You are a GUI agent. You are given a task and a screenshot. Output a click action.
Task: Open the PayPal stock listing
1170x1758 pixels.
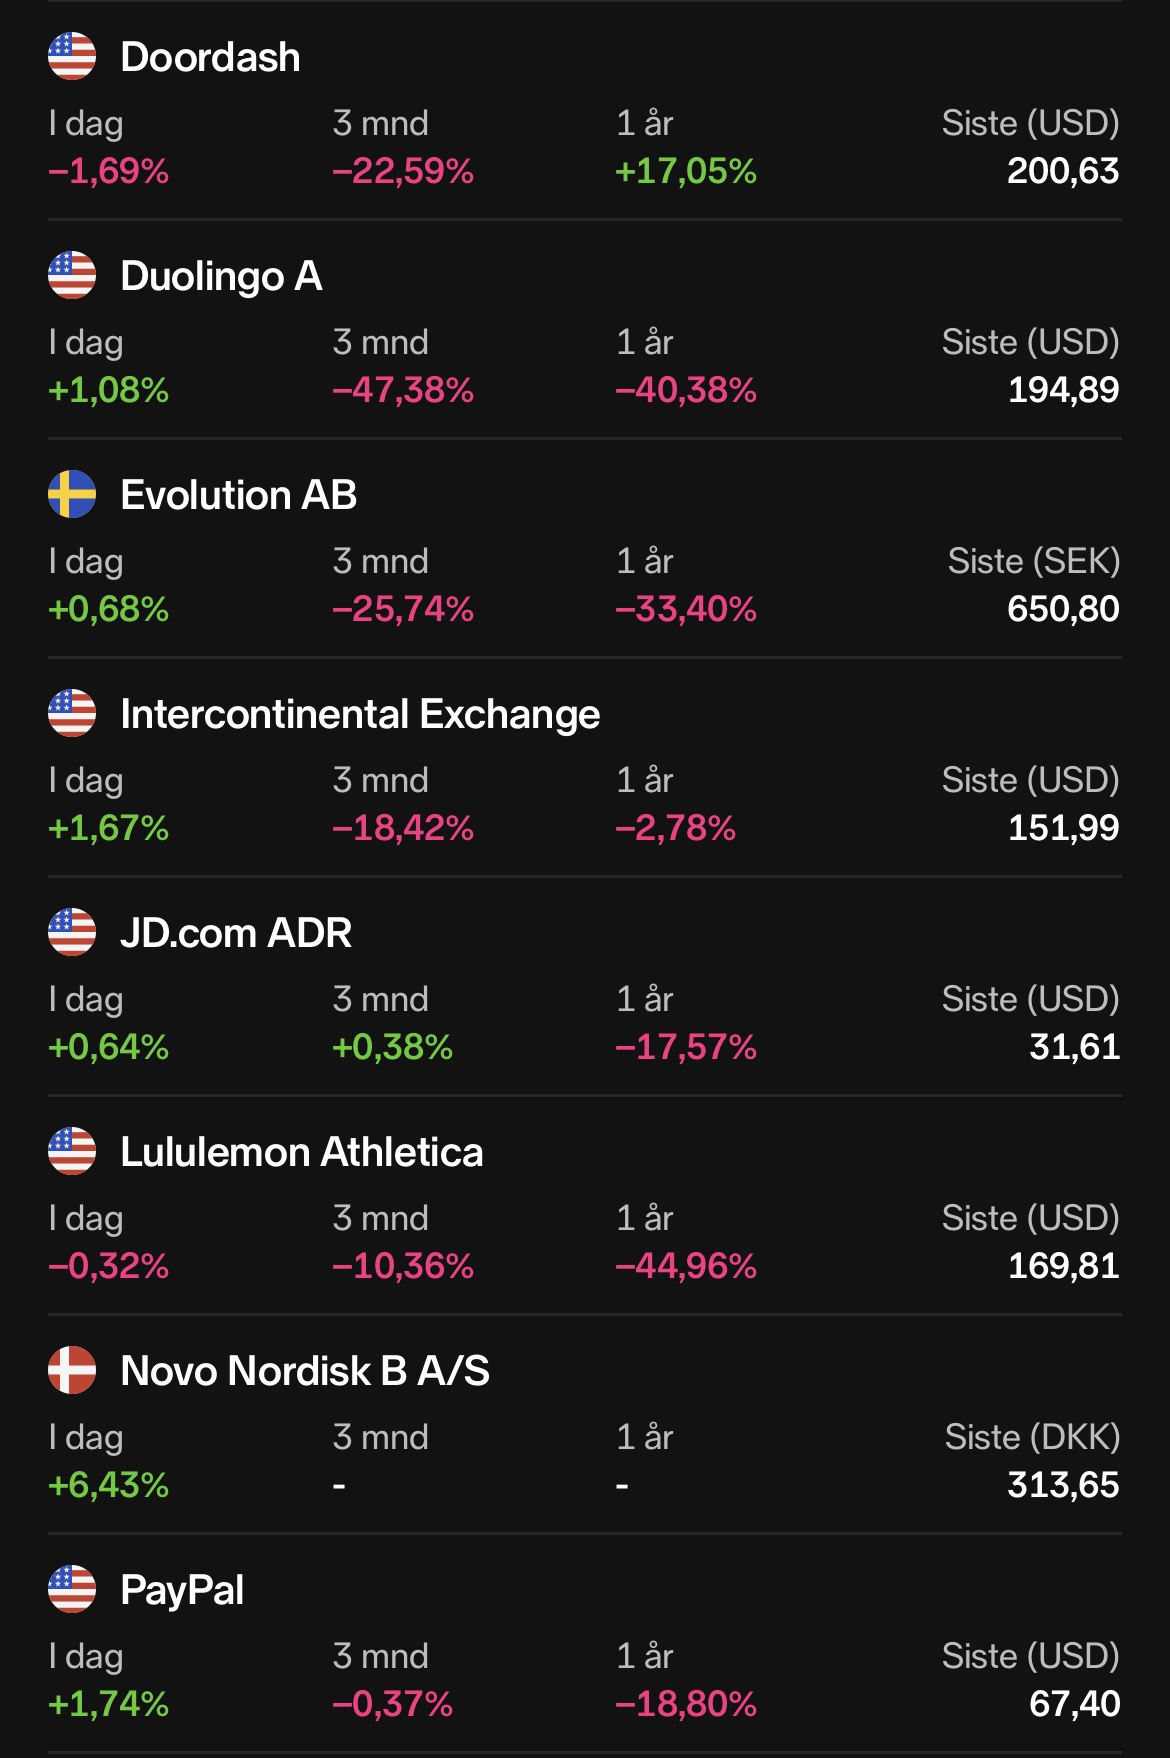click(182, 1590)
